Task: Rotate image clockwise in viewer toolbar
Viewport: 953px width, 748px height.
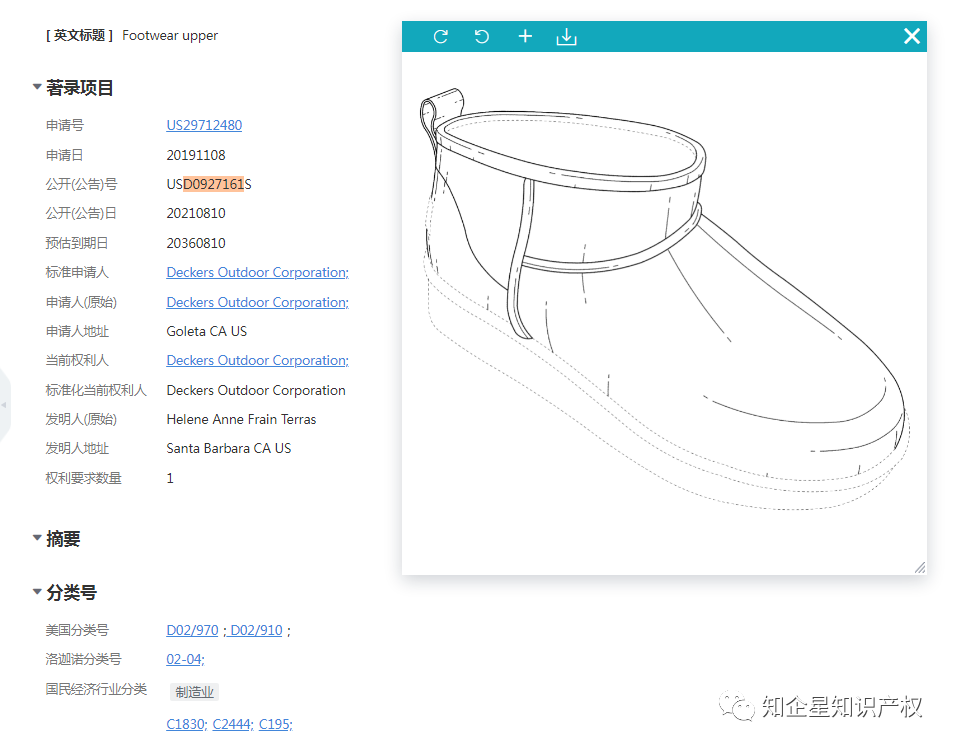Action: (x=441, y=36)
